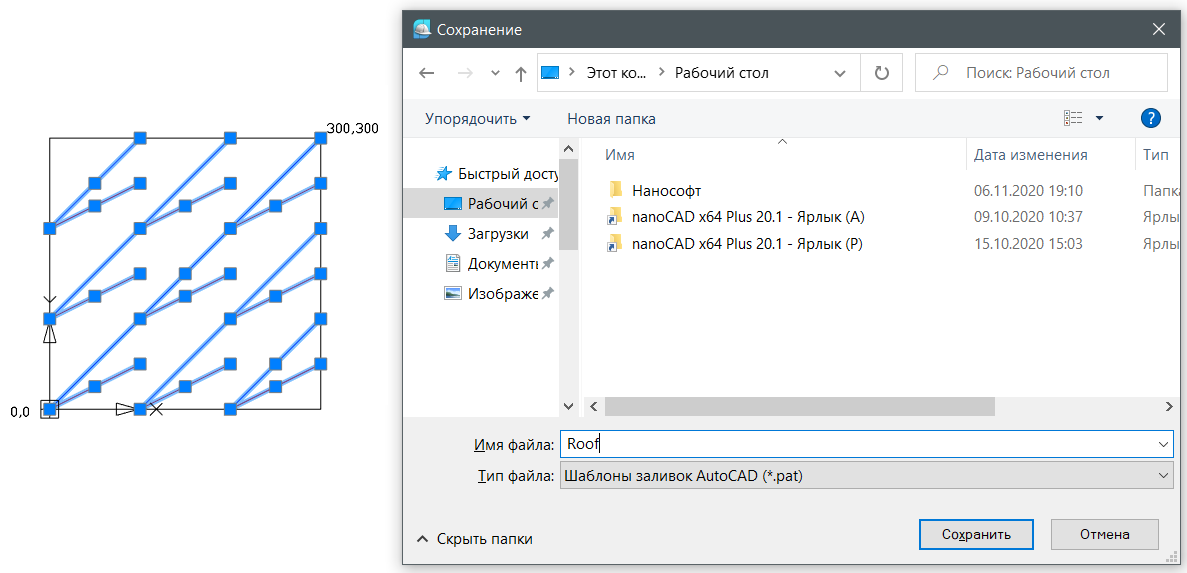Screen dimensions: 1187x573
Task: Collapse folders with Скрыть папки
Action: pyautogui.click(x=474, y=539)
